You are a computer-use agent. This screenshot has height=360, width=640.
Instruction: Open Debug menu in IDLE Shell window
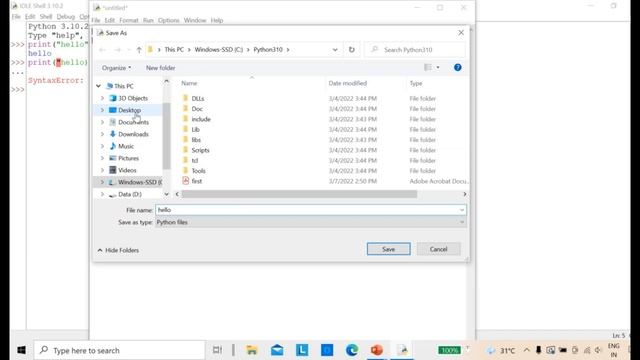click(x=66, y=17)
